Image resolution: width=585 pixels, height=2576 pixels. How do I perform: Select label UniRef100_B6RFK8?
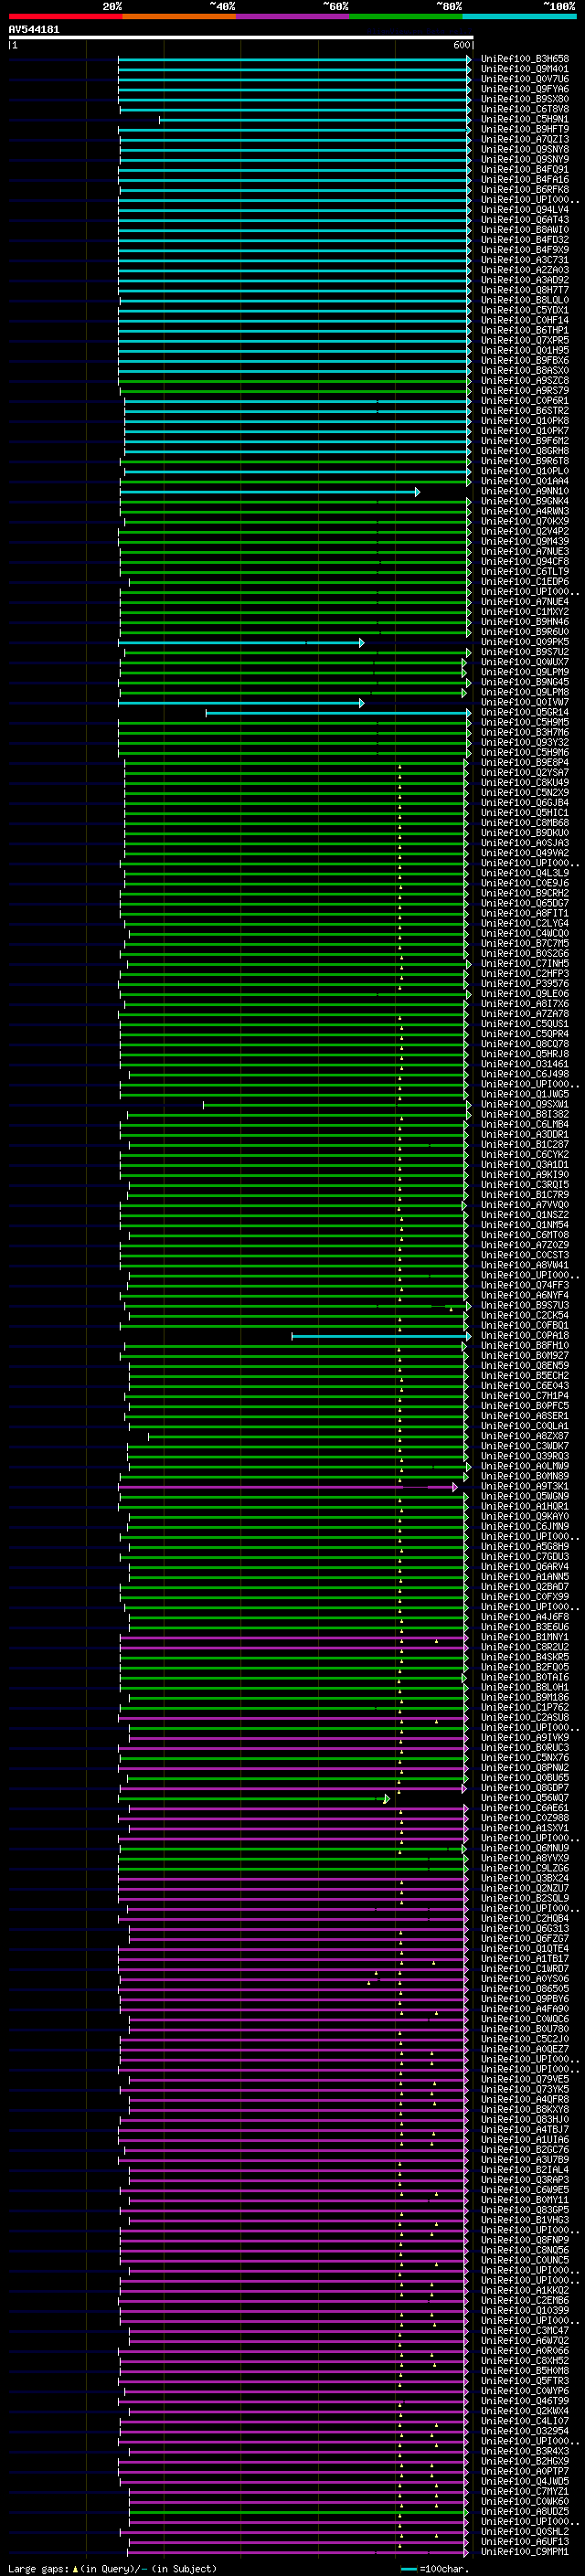tap(525, 190)
